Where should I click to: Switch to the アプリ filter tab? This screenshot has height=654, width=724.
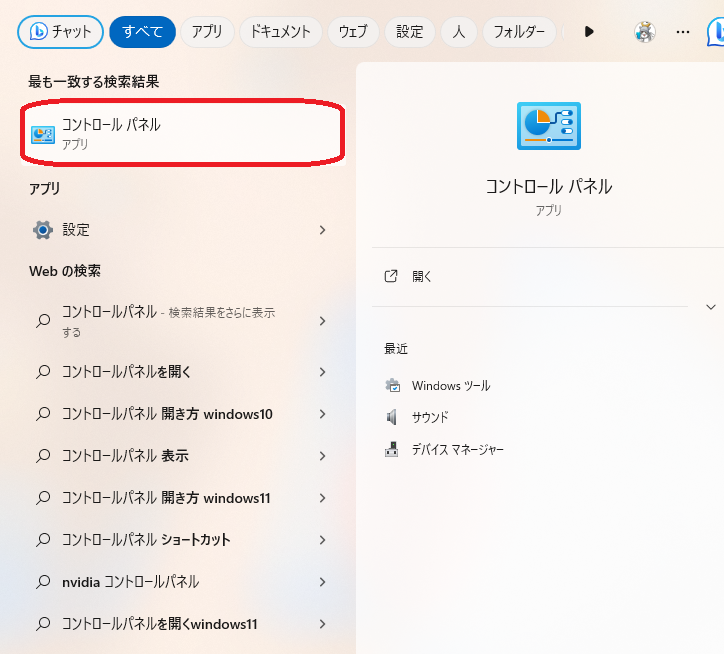[207, 32]
